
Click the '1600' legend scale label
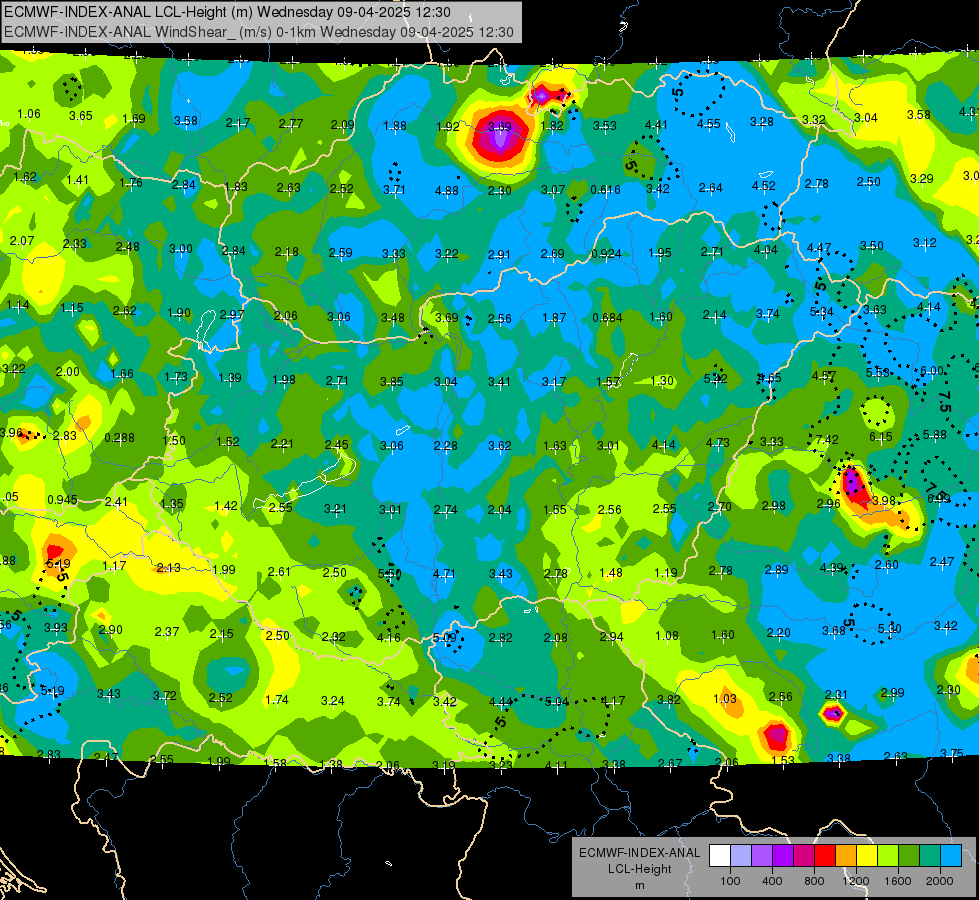pyautogui.click(x=898, y=881)
